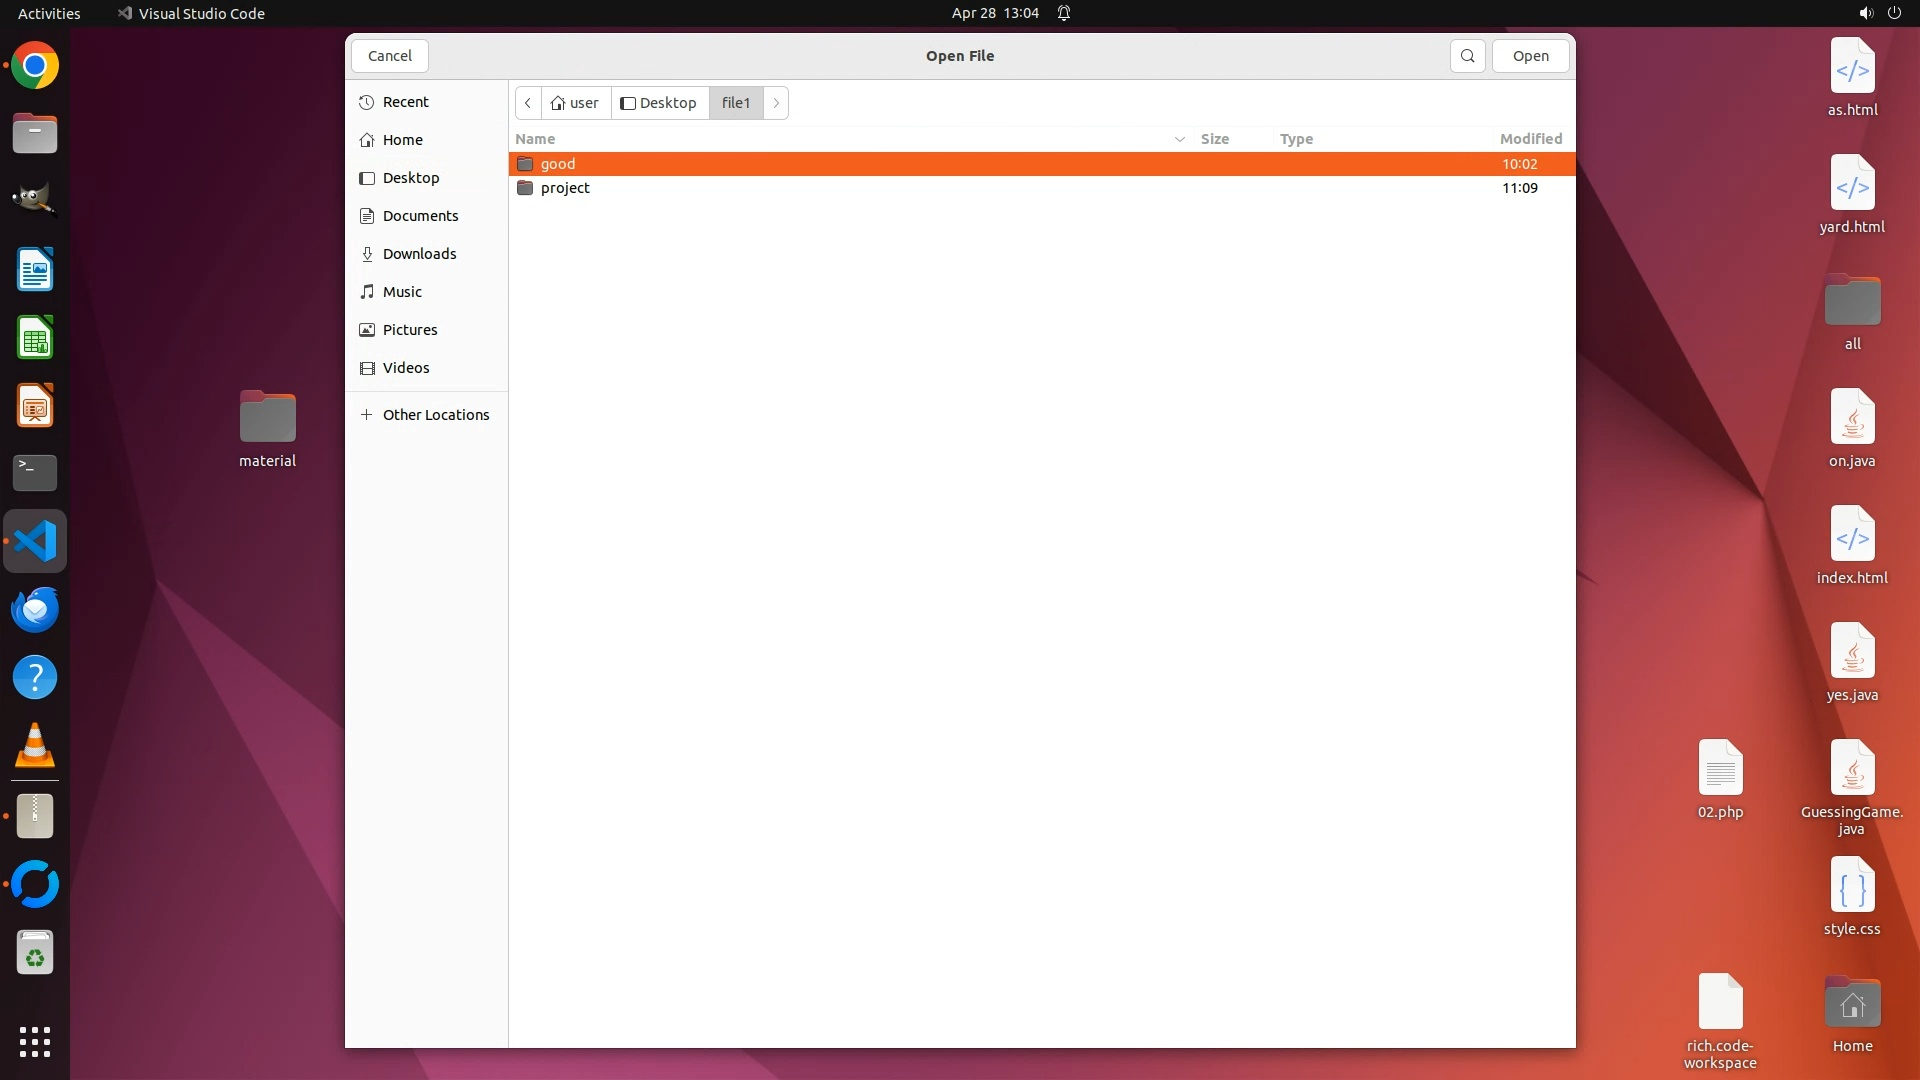Click the search icon in dialog header

click(x=1467, y=56)
